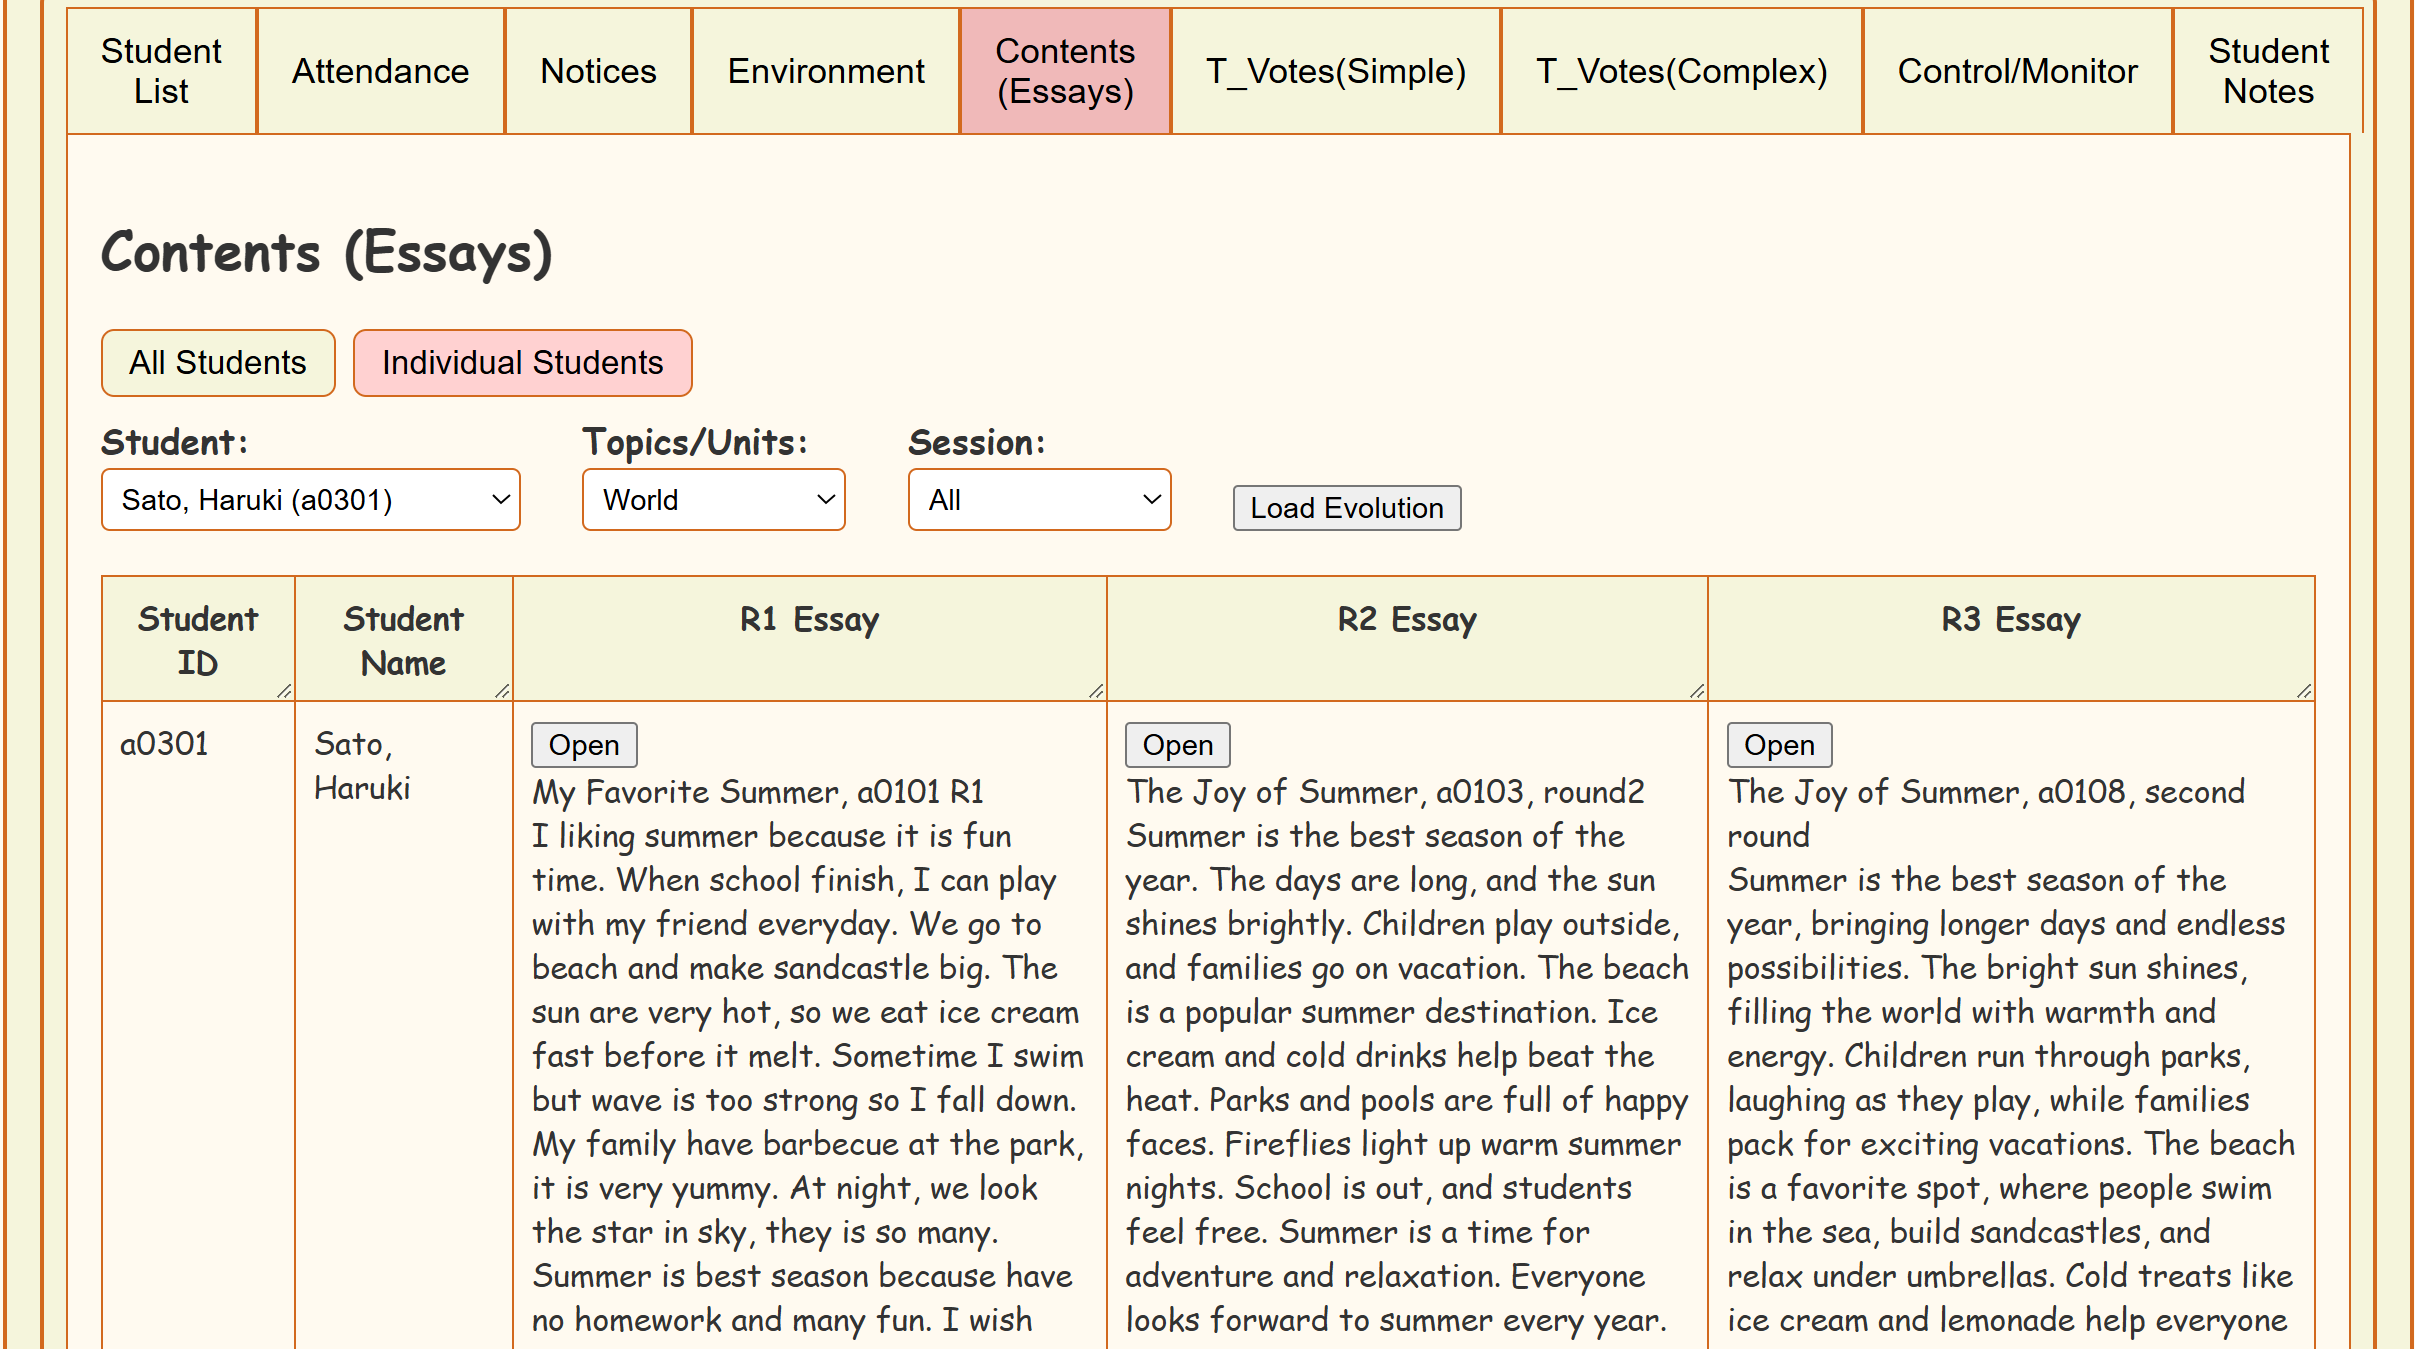Viewport: 2415px width, 1349px height.
Task: Click resize handle on Student Name column
Action: coord(502,691)
